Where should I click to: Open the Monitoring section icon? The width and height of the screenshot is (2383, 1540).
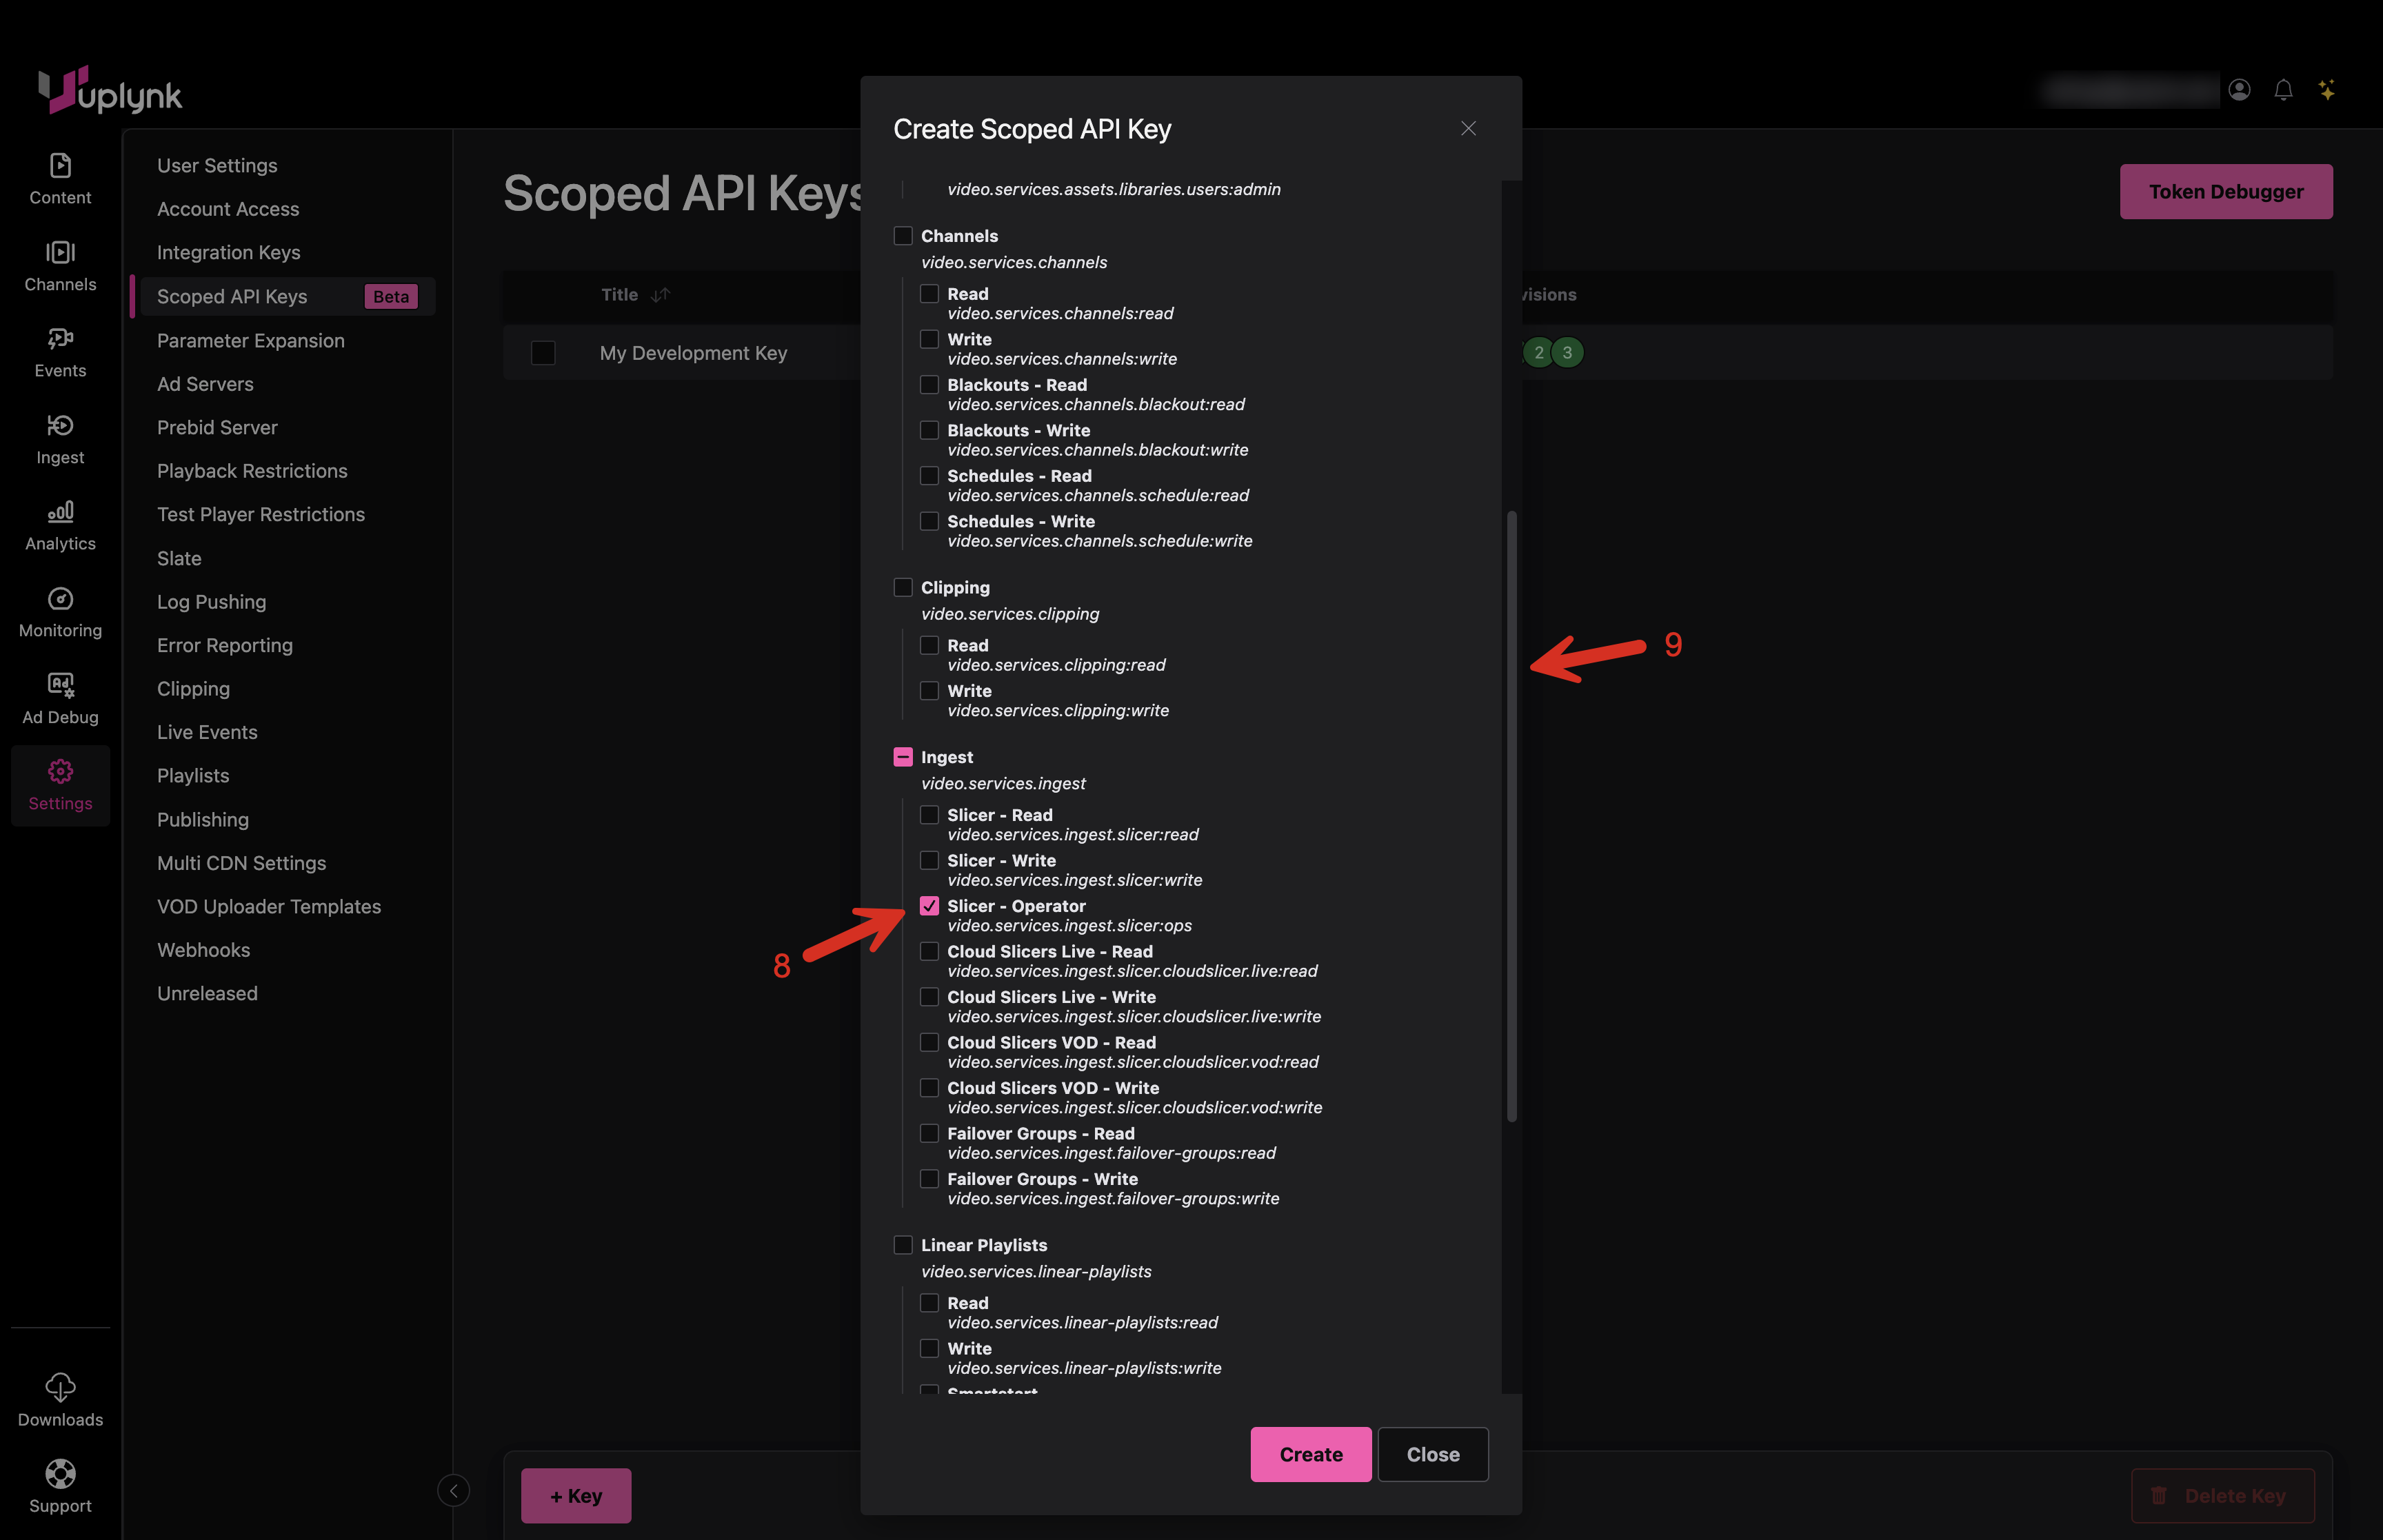coord(60,599)
